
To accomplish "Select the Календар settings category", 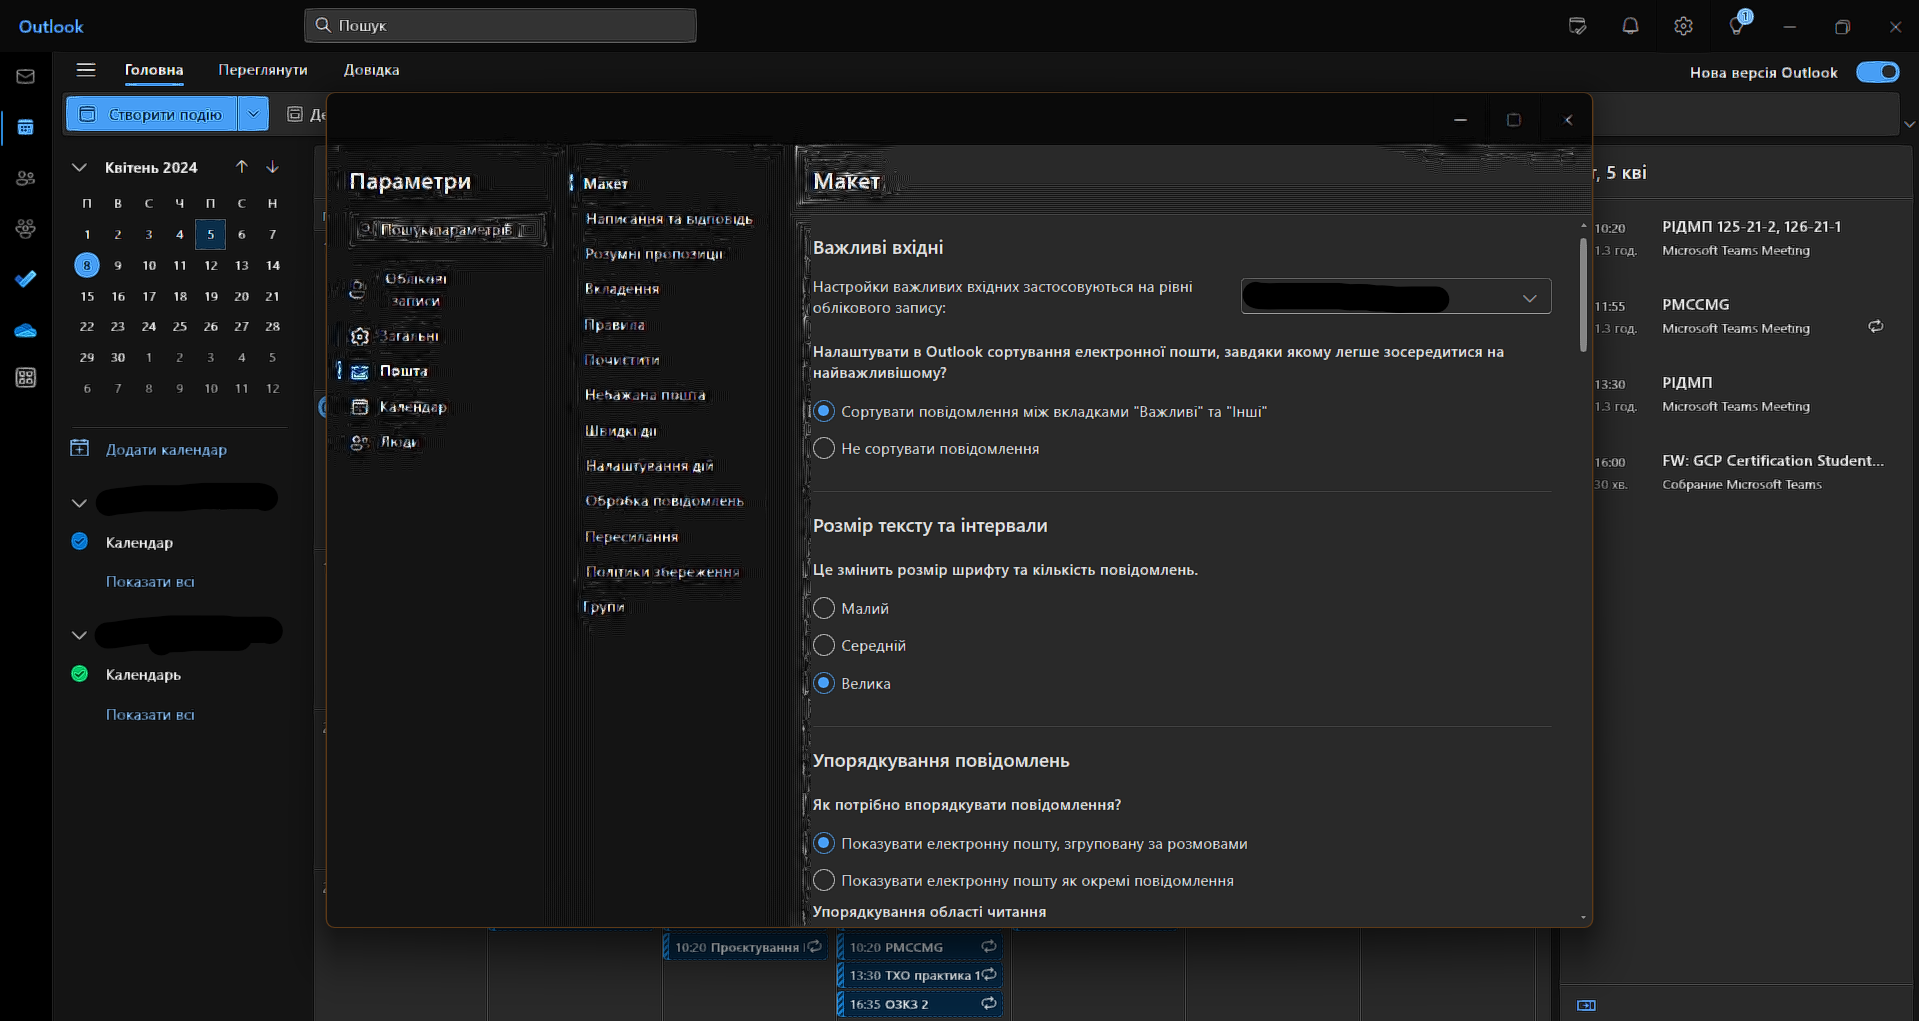I will (414, 407).
